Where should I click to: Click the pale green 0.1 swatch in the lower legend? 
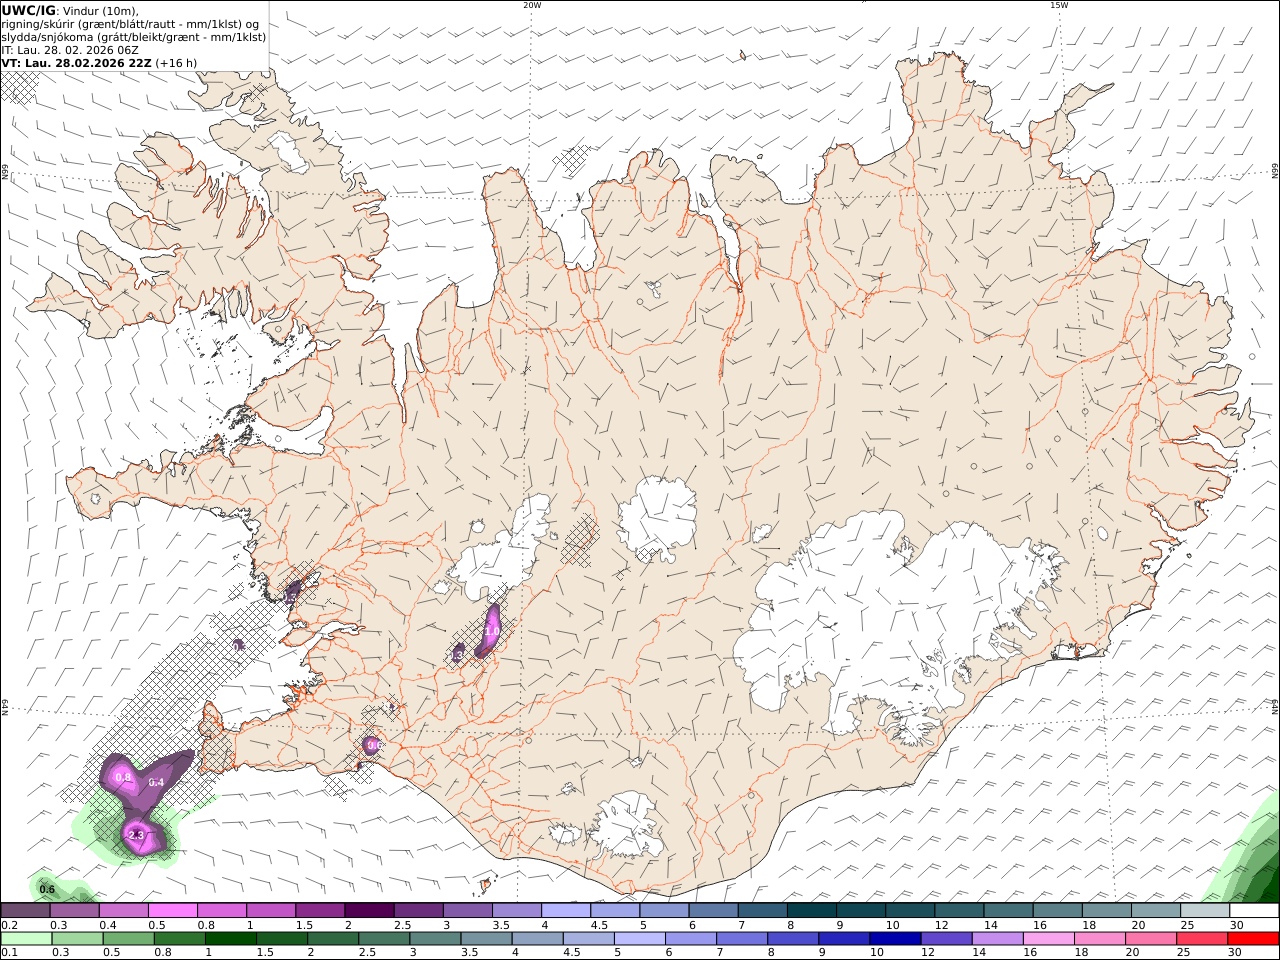coord(26,939)
